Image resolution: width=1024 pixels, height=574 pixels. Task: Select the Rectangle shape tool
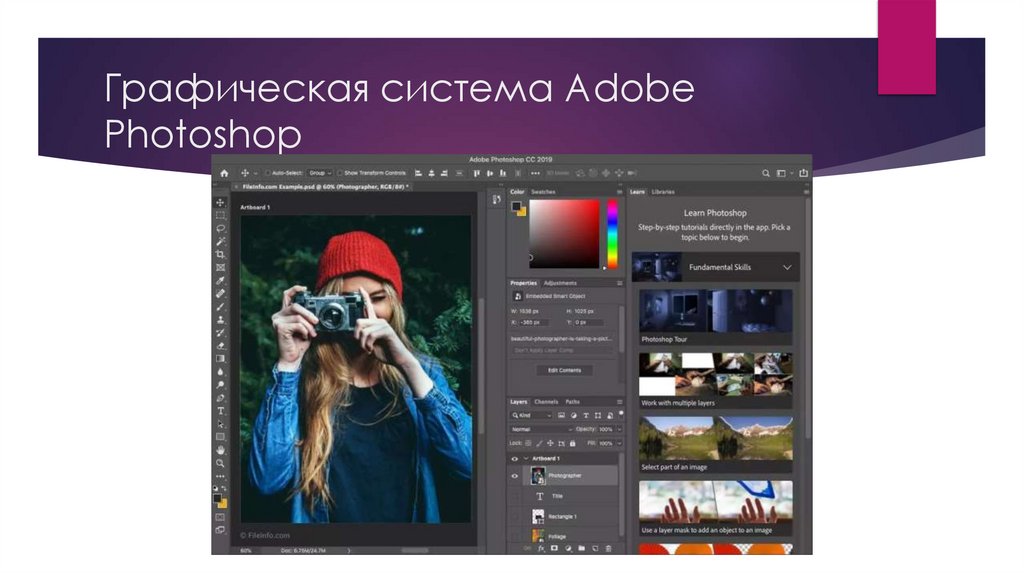point(221,438)
